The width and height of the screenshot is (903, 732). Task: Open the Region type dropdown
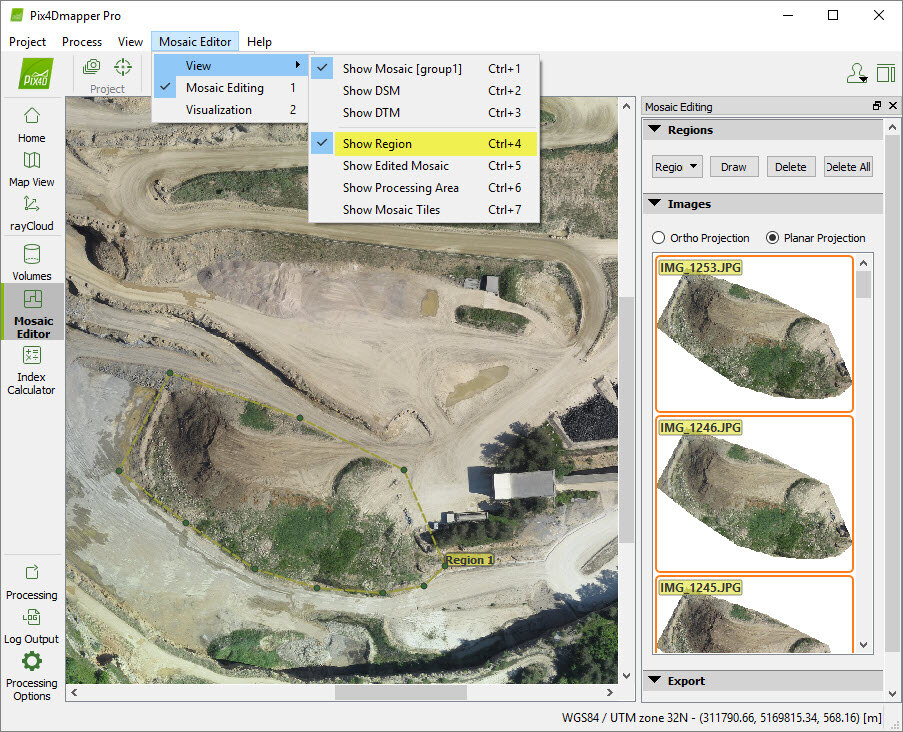point(677,167)
